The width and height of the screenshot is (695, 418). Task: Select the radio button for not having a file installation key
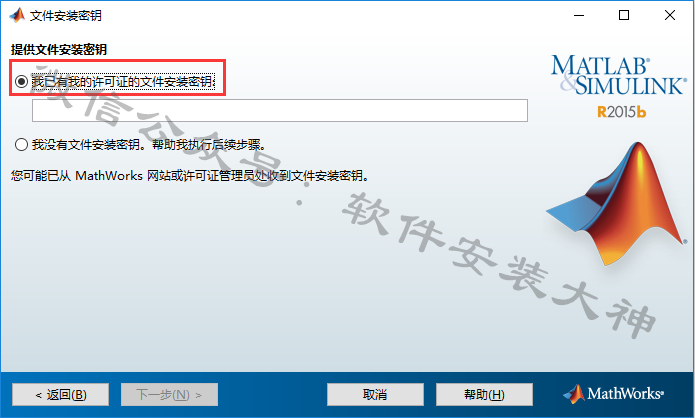pos(21,145)
